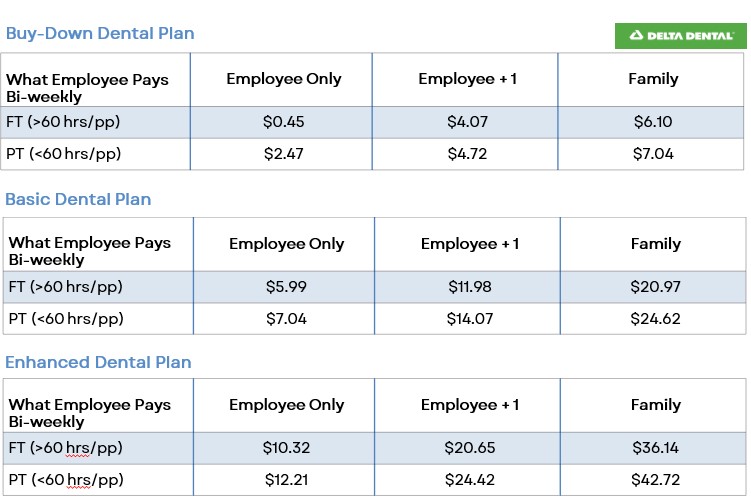This screenshot has height=501, width=751.
Task: Click the Enhanced Dental Plan heading
Action: click(98, 362)
